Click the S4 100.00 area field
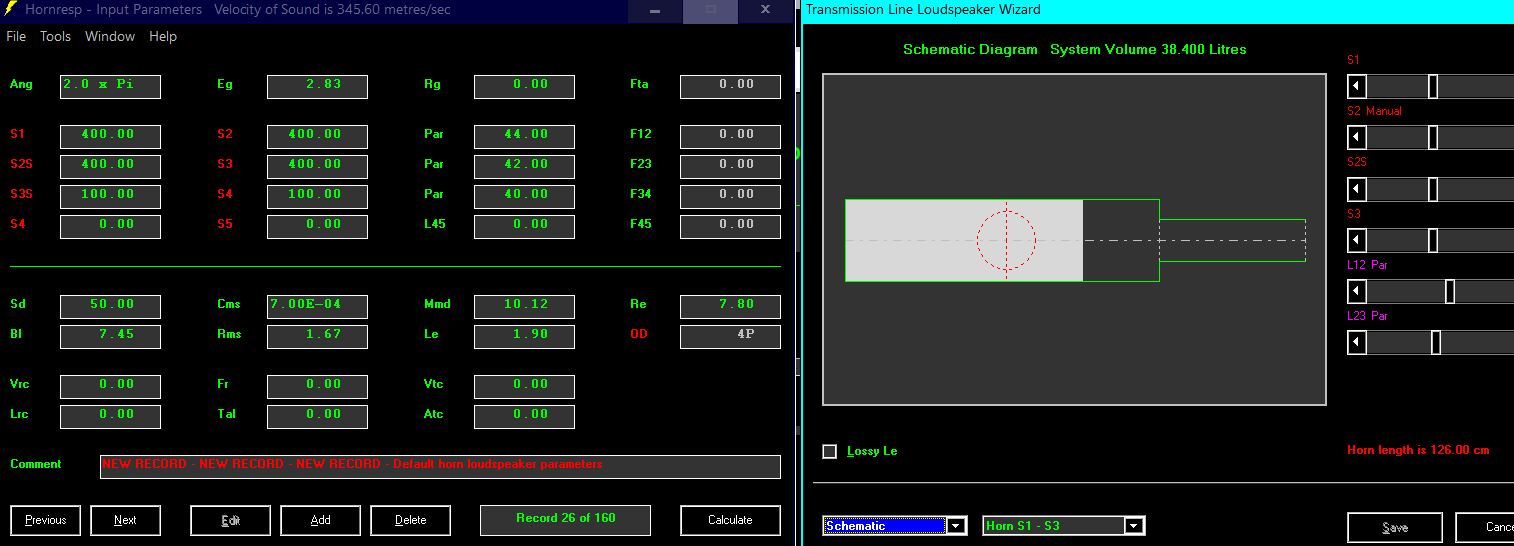 pos(317,196)
